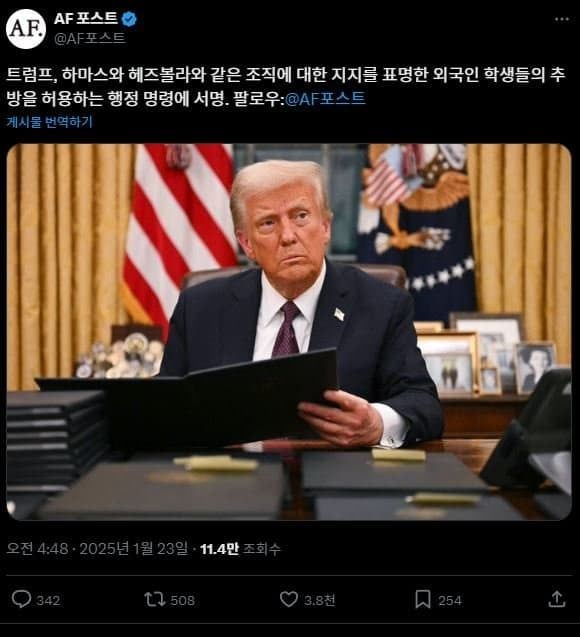Click the like count 3.8천
580x637 pixels.
click(x=320, y=600)
